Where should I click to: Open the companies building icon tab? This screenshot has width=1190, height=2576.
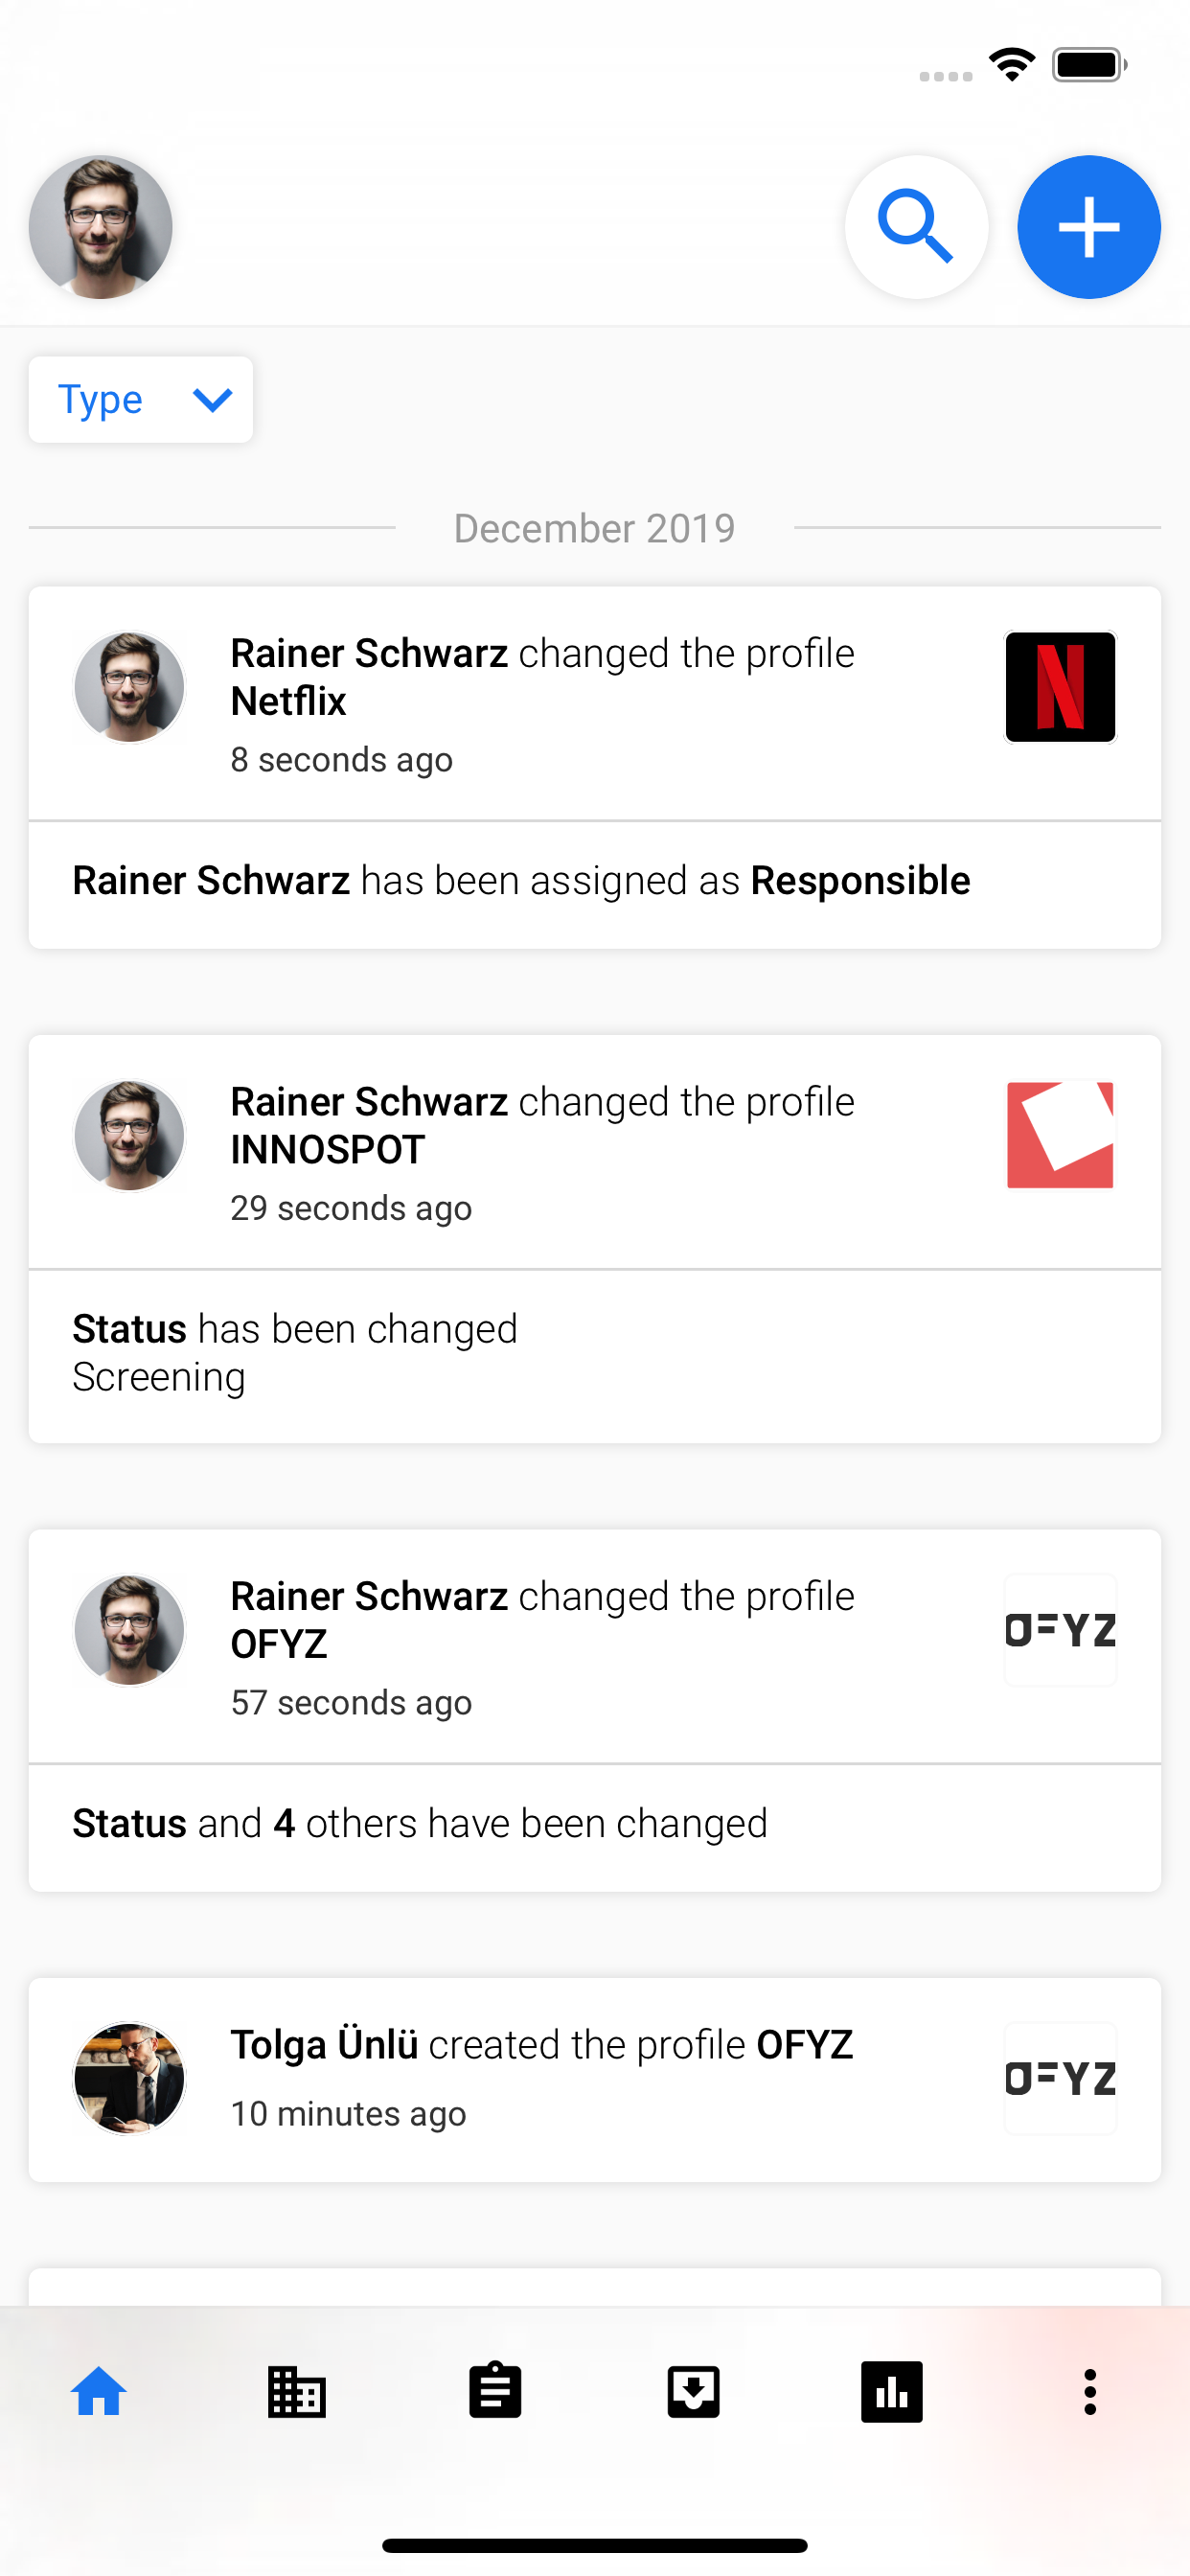click(x=297, y=2392)
